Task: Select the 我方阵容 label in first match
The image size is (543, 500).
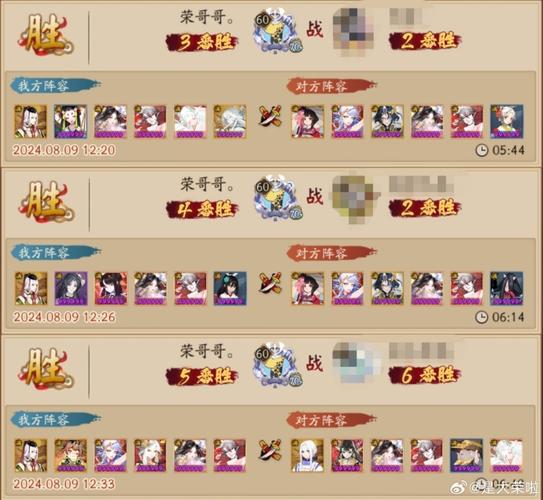Action: (x=55, y=86)
